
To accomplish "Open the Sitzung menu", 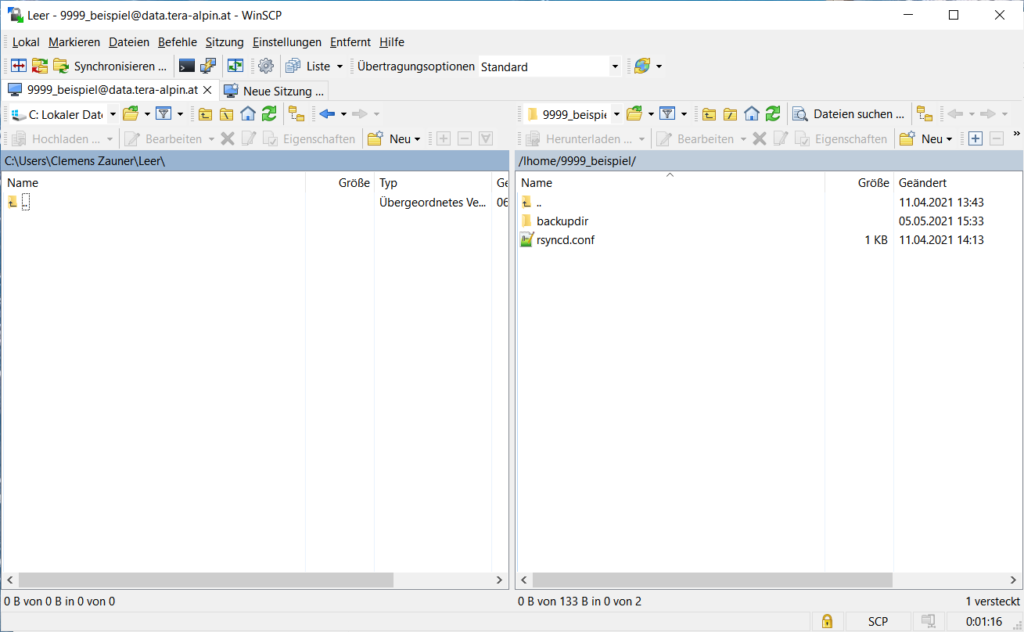I will (224, 42).
